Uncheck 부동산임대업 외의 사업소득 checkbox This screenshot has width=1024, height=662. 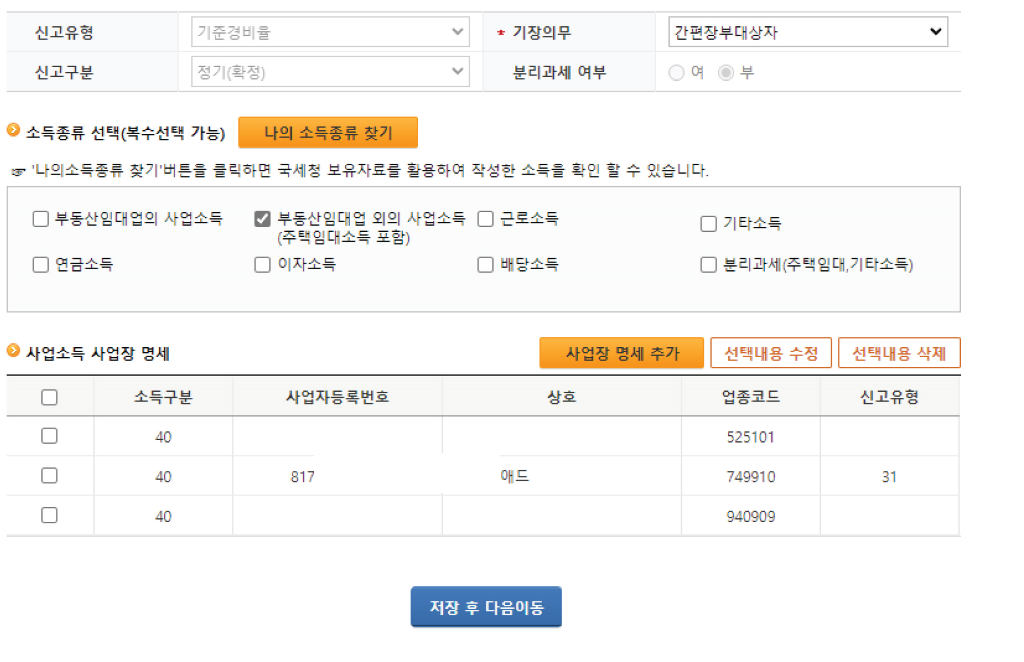coord(263,219)
